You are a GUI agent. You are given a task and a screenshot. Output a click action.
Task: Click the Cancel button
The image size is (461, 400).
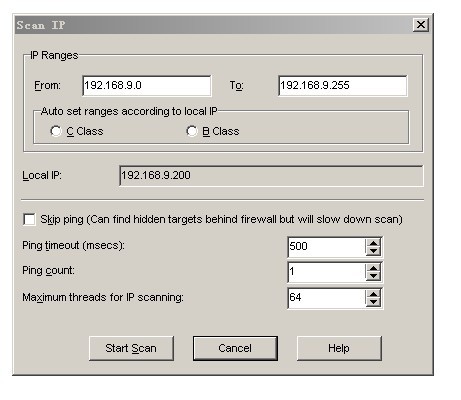[235, 348]
